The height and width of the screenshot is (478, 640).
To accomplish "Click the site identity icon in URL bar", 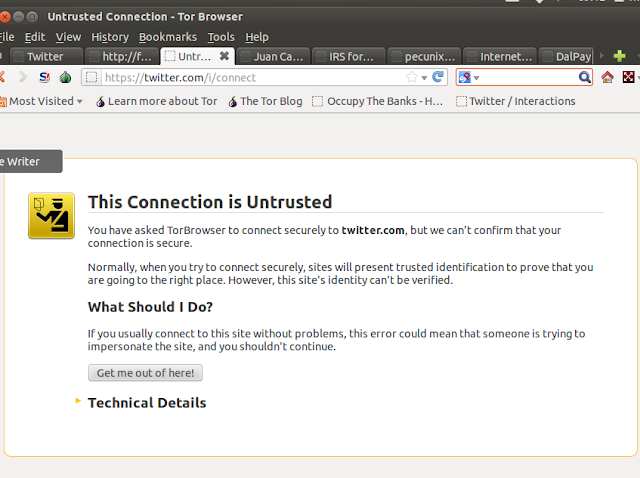I will click(x=91, y=77).
